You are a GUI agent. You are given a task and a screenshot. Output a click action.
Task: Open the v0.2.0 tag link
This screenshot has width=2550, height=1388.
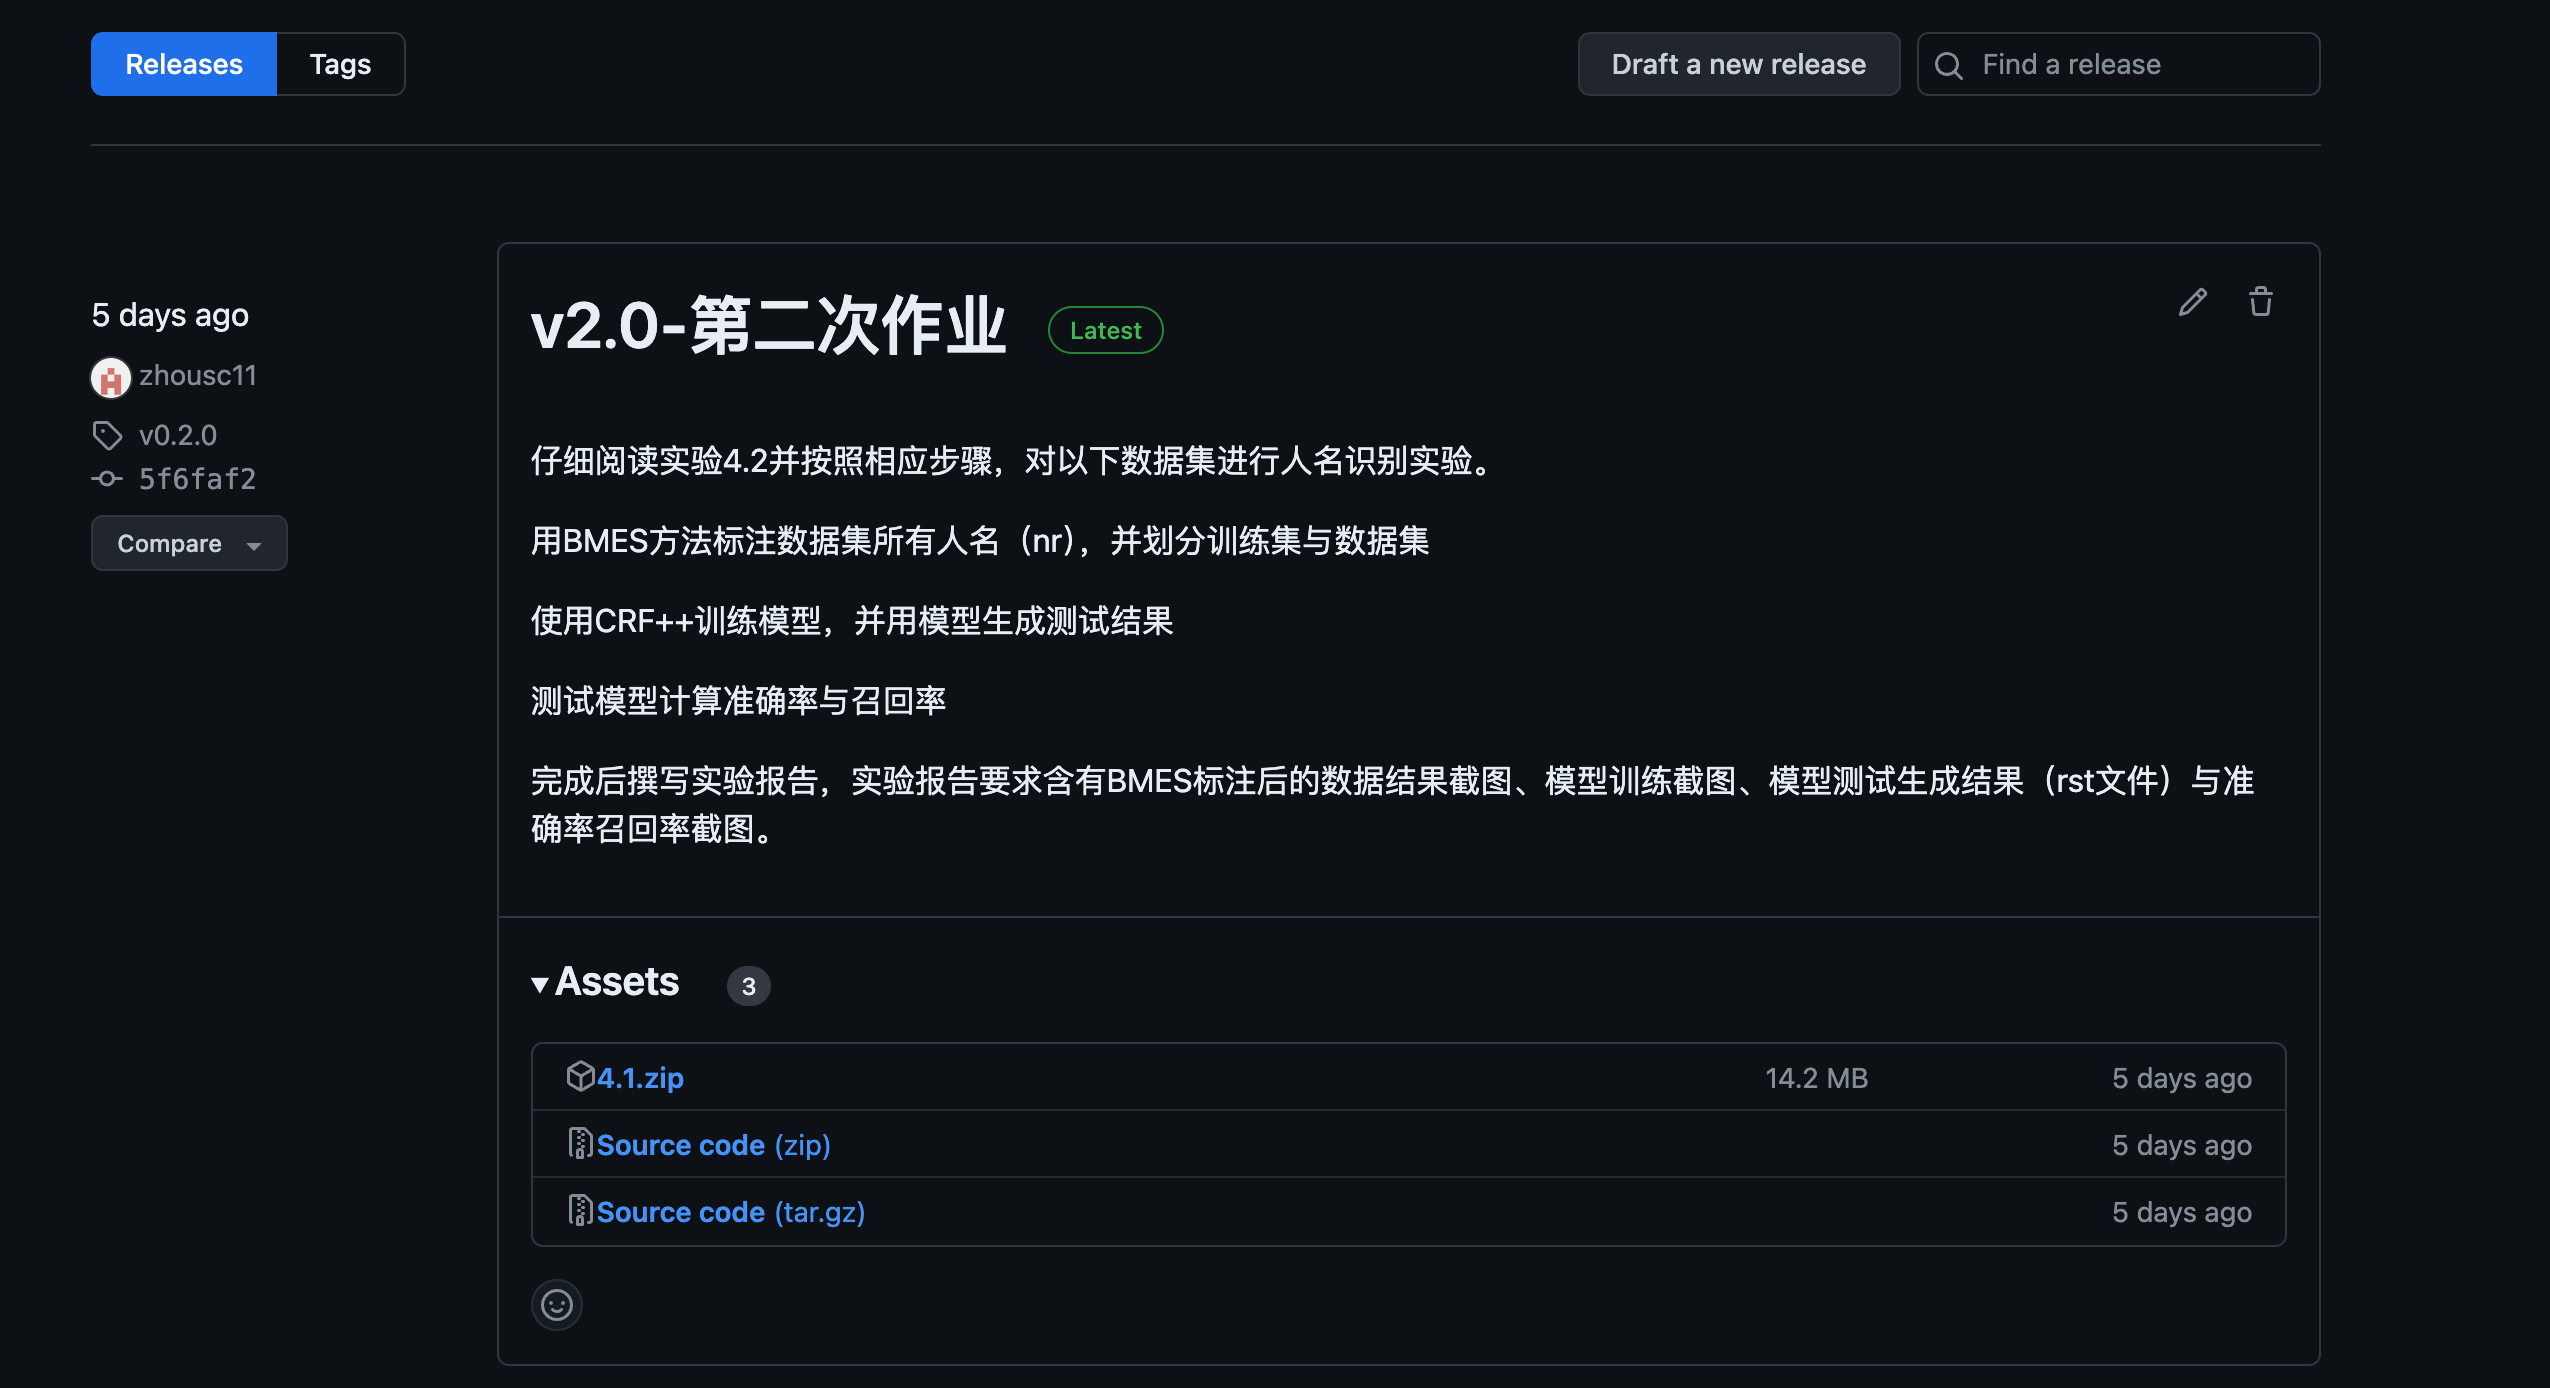pos(178,434)
